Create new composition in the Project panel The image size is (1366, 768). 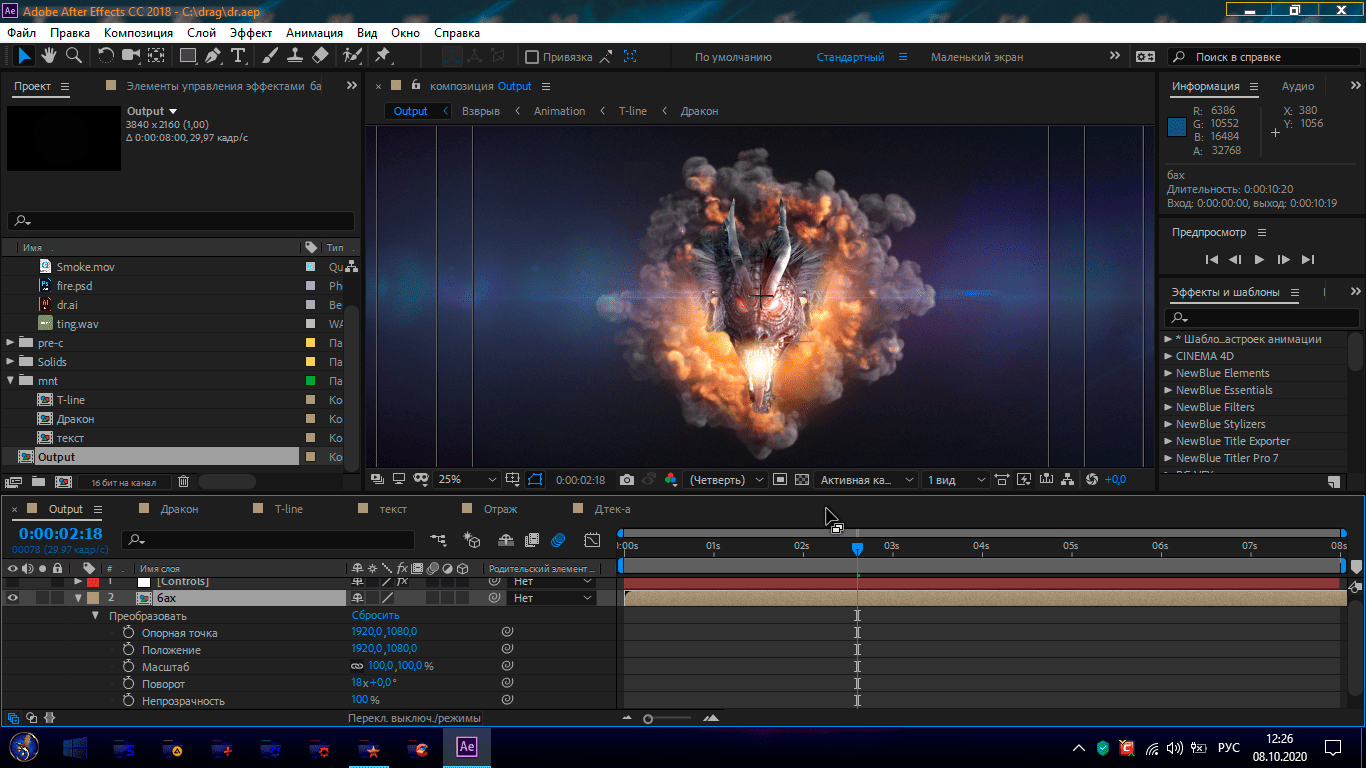point(62,482)
